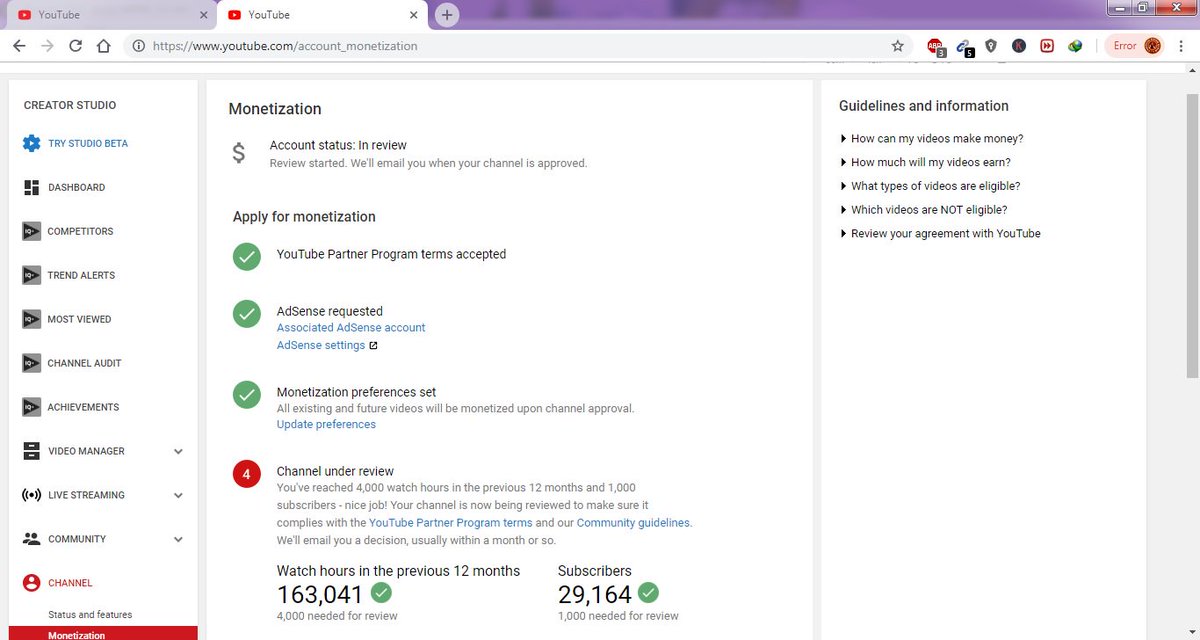Expand the Video Manager menu chevron
Screen dimensions: 1200x640
[x=178, y=452]
